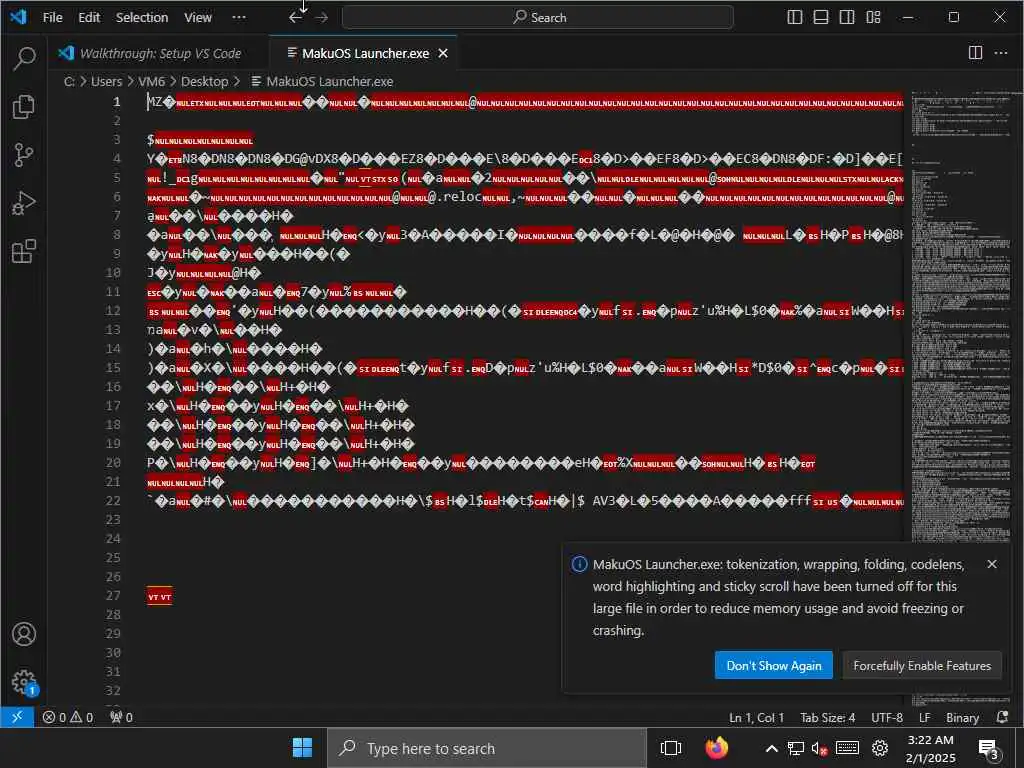Close the MakuOS Launcher.exe tab
Viewport: 1024px width, 768px height.
(443, 54)
